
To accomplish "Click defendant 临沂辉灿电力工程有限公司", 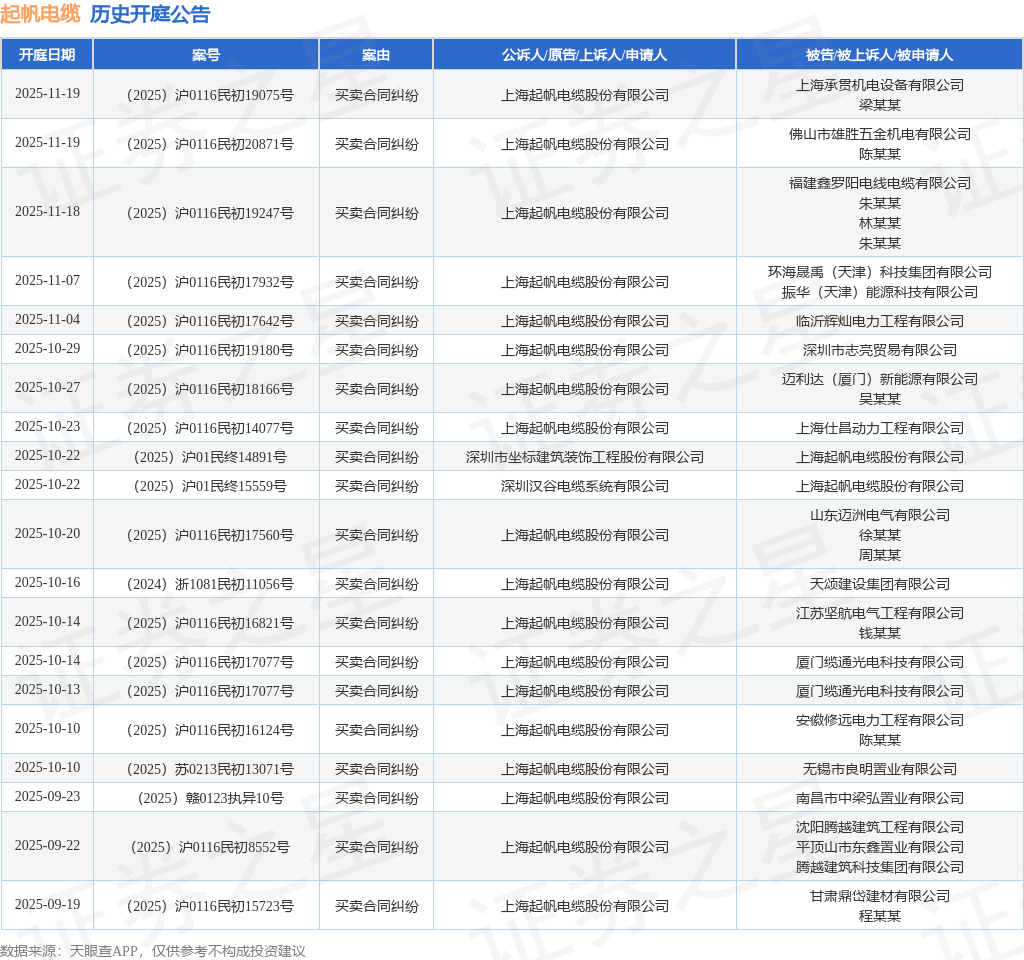I will [x=880, y=321].
